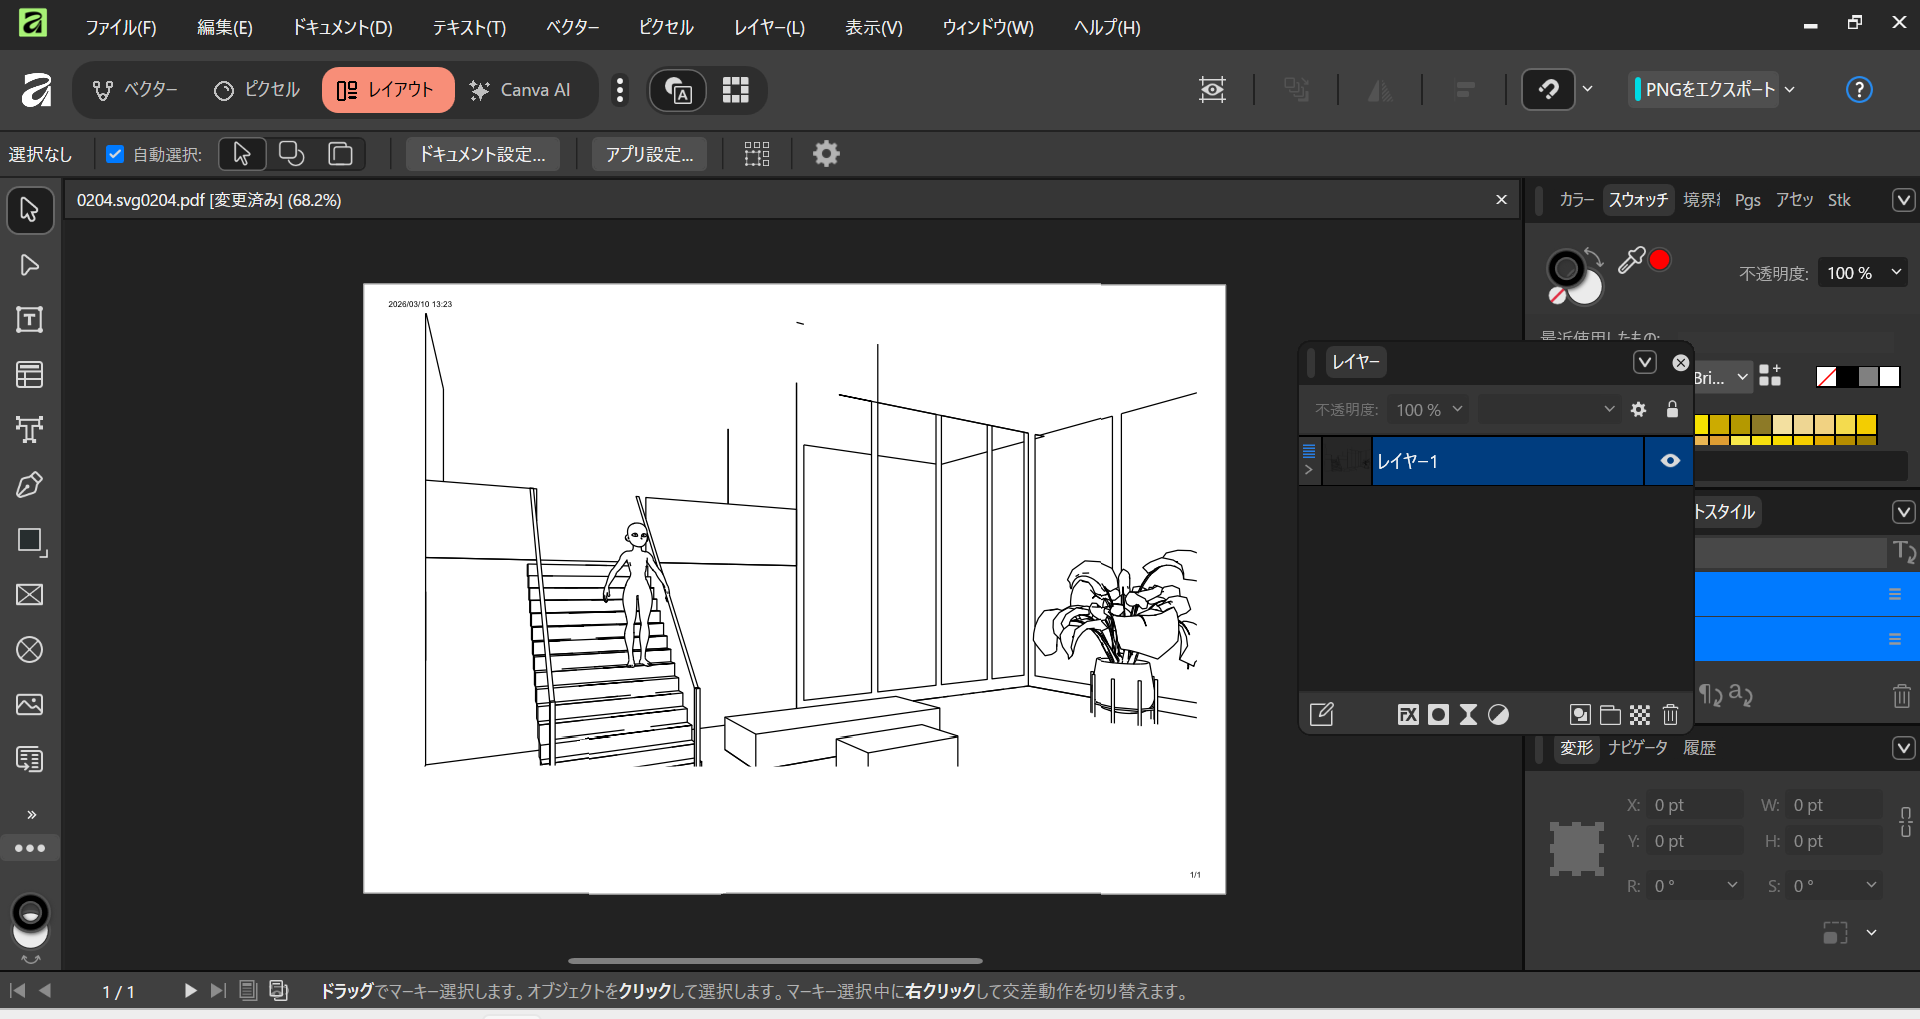This screenshot has height=1019, width=1920.
Task: Open the gear settings icon in context toolbar
Action: click(826, 154)
